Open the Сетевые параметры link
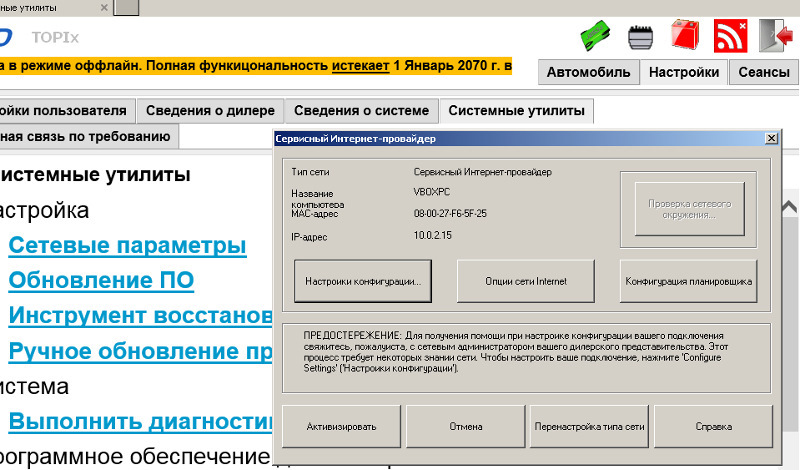800x470 pixels. coord(128,245)
